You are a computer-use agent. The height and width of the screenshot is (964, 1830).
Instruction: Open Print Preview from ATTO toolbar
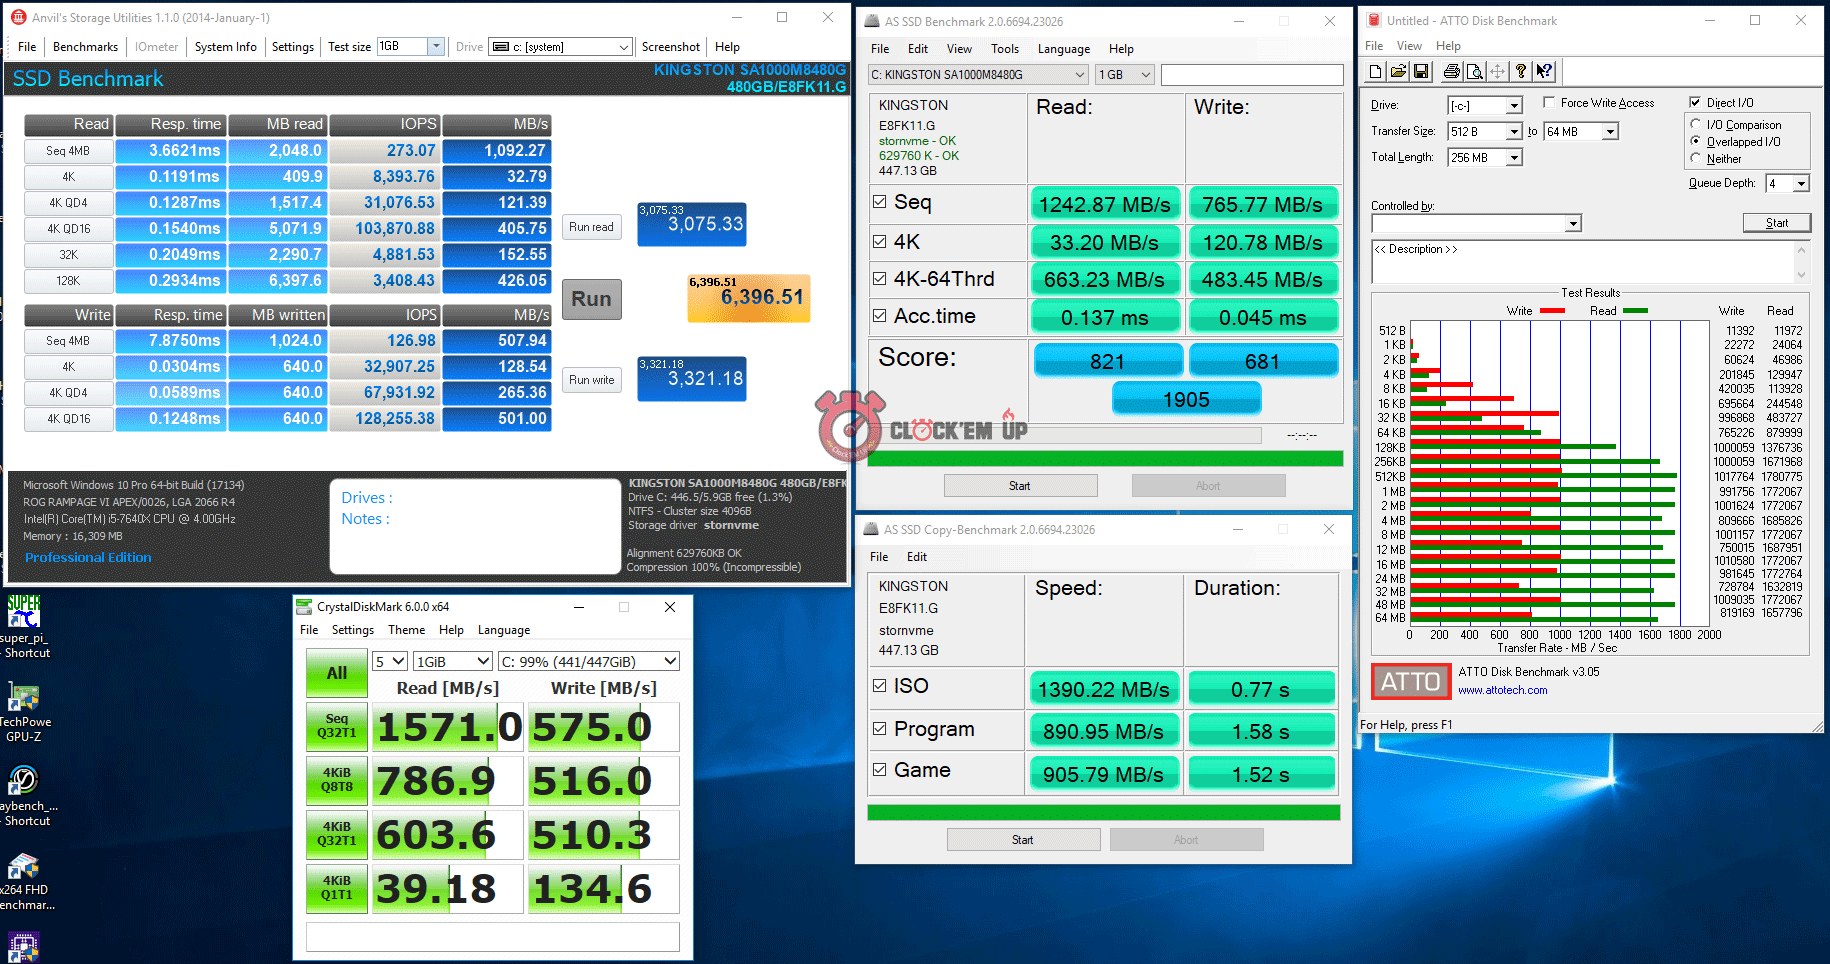click(x=1474, y=71)
